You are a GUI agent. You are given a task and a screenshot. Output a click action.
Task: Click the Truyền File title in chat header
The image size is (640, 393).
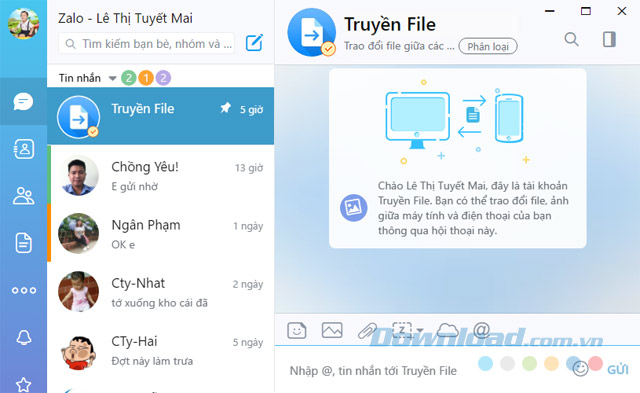click(x=390, y=24)
